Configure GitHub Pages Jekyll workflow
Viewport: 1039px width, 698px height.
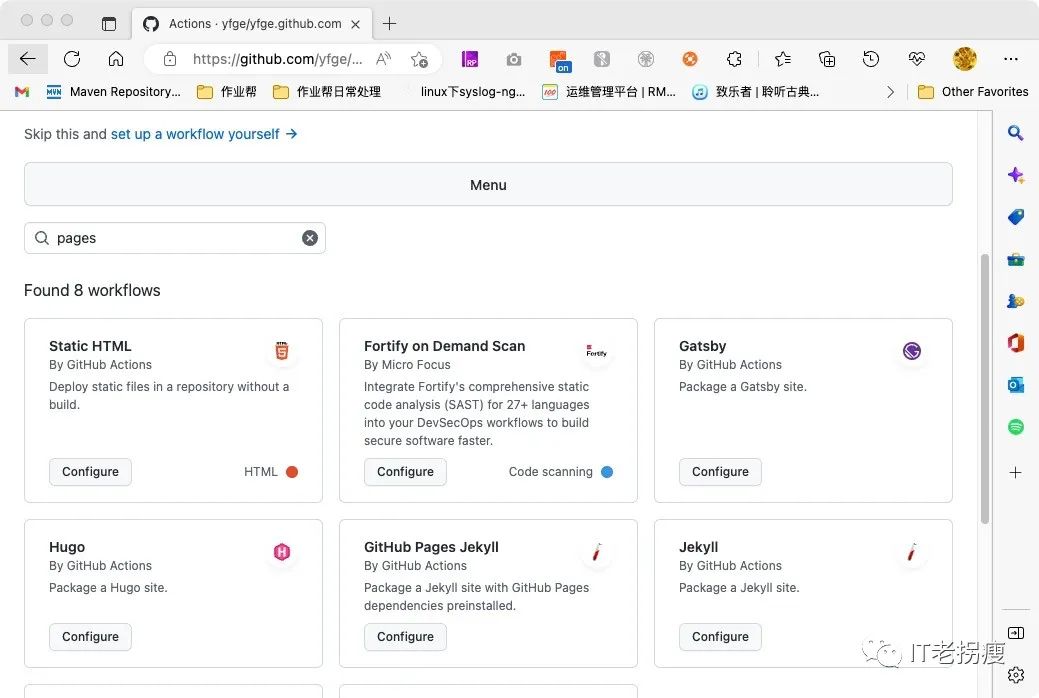click(x=405, y=637)
